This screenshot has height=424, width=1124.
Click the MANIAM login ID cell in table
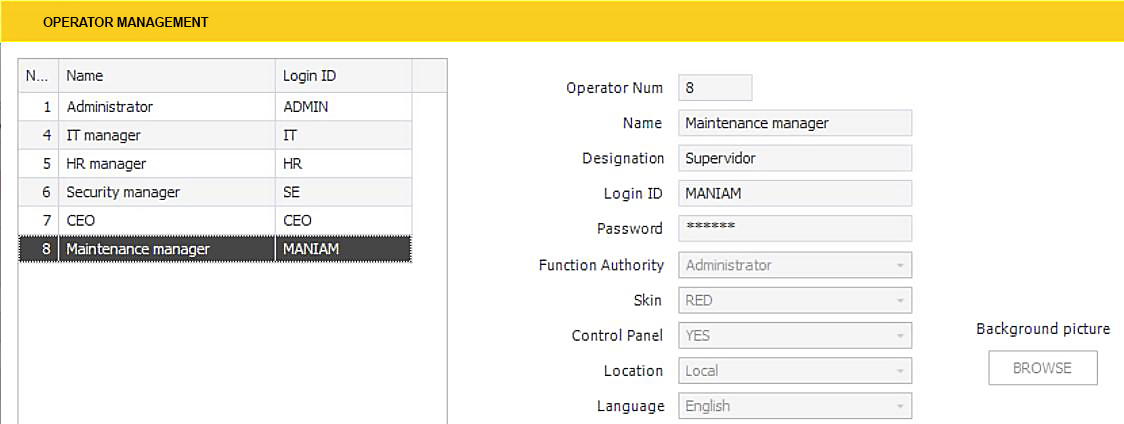343,249
